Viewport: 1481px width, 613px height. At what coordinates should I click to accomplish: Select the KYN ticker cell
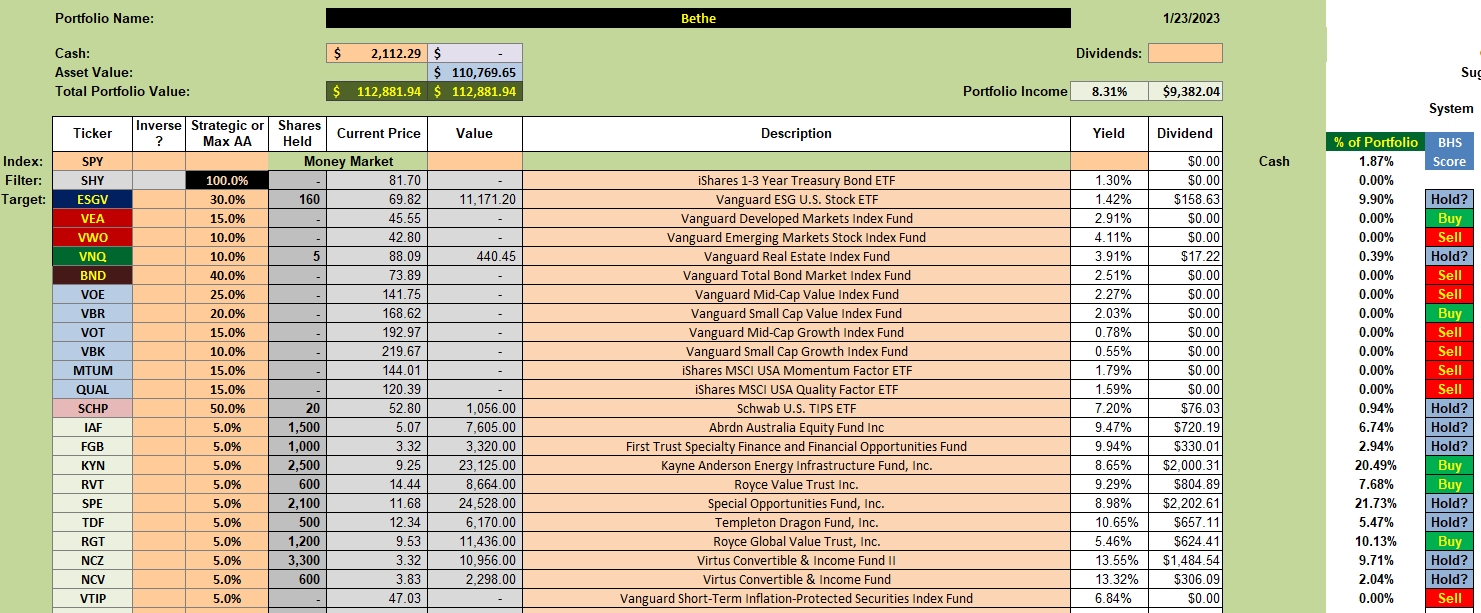click(x=93, y=465)
